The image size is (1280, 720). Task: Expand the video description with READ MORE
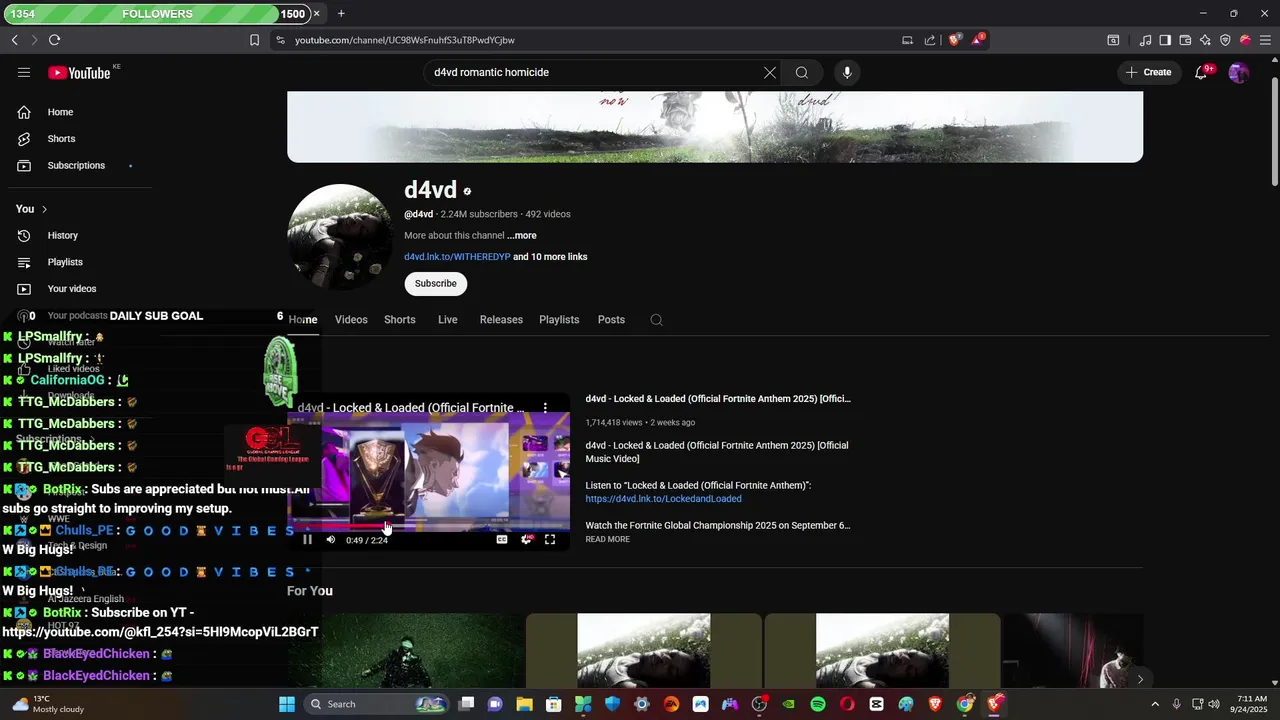tap(608, 540)
